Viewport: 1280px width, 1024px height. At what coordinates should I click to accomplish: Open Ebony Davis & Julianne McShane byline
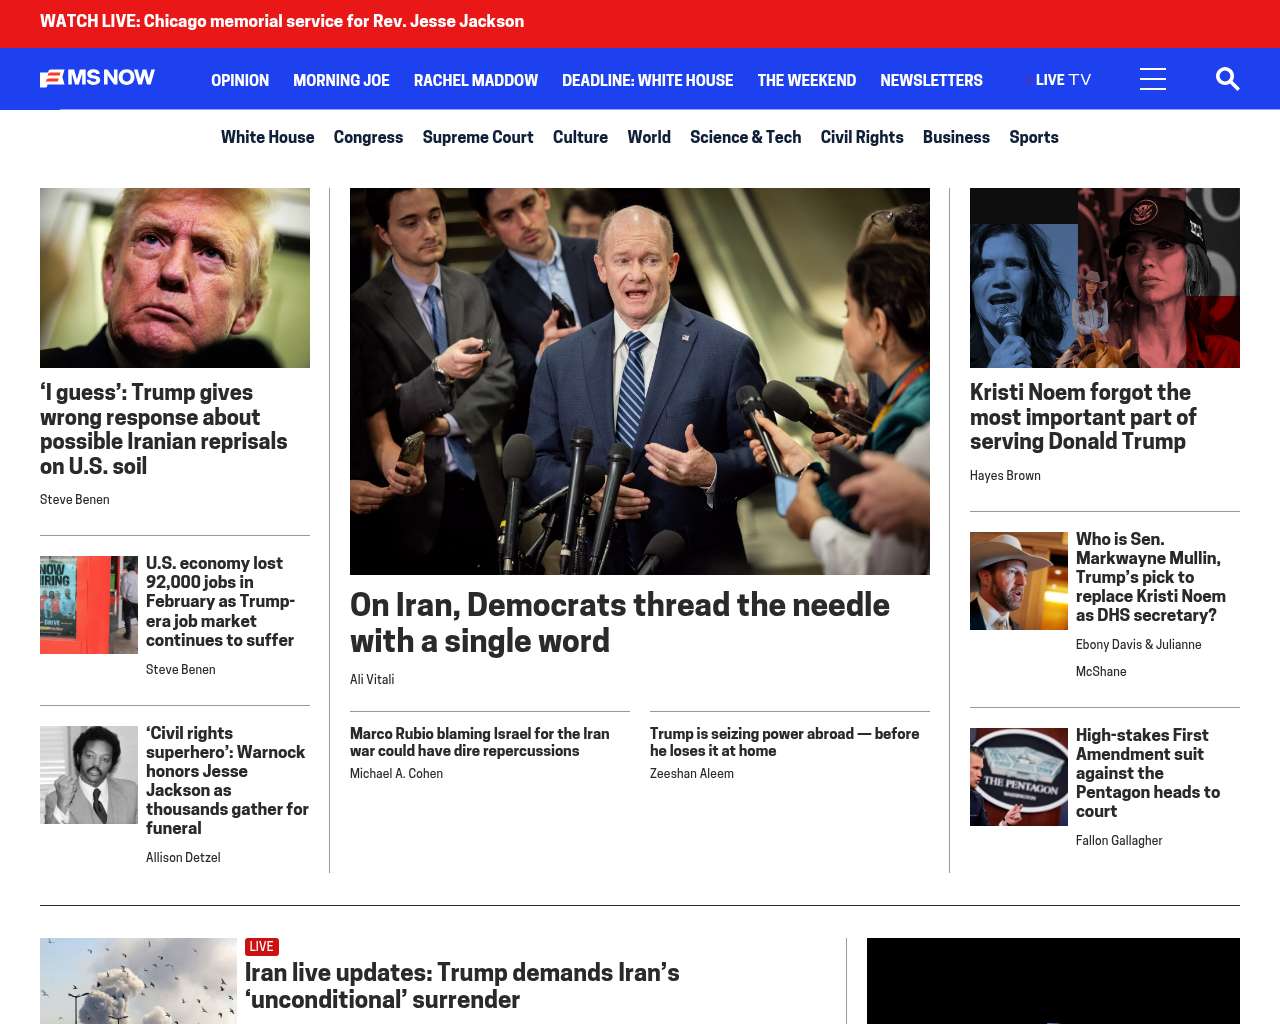(x=1139, y=658)
